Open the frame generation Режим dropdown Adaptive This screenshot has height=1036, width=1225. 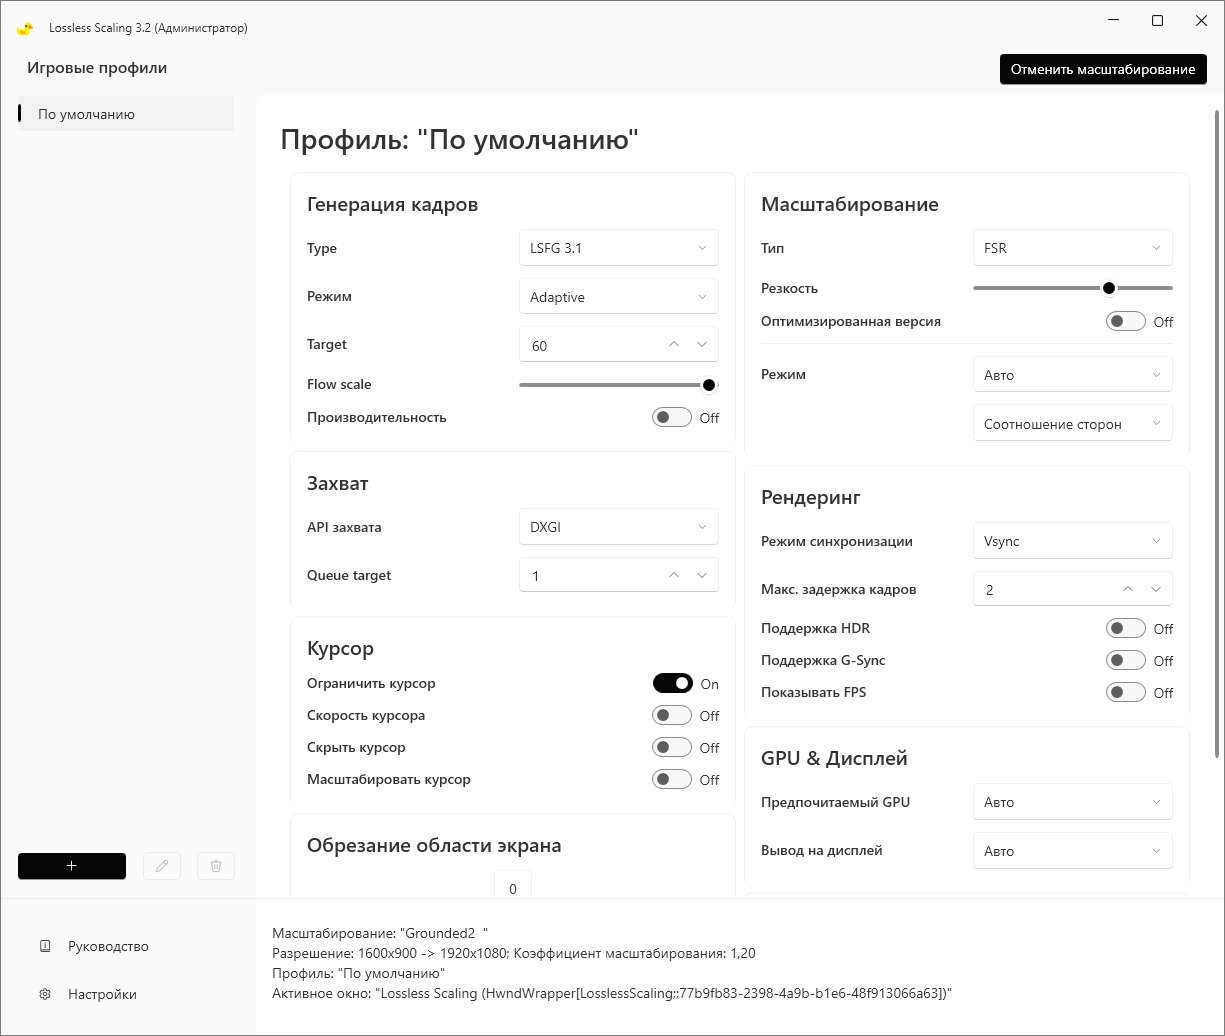coord(619,296)
